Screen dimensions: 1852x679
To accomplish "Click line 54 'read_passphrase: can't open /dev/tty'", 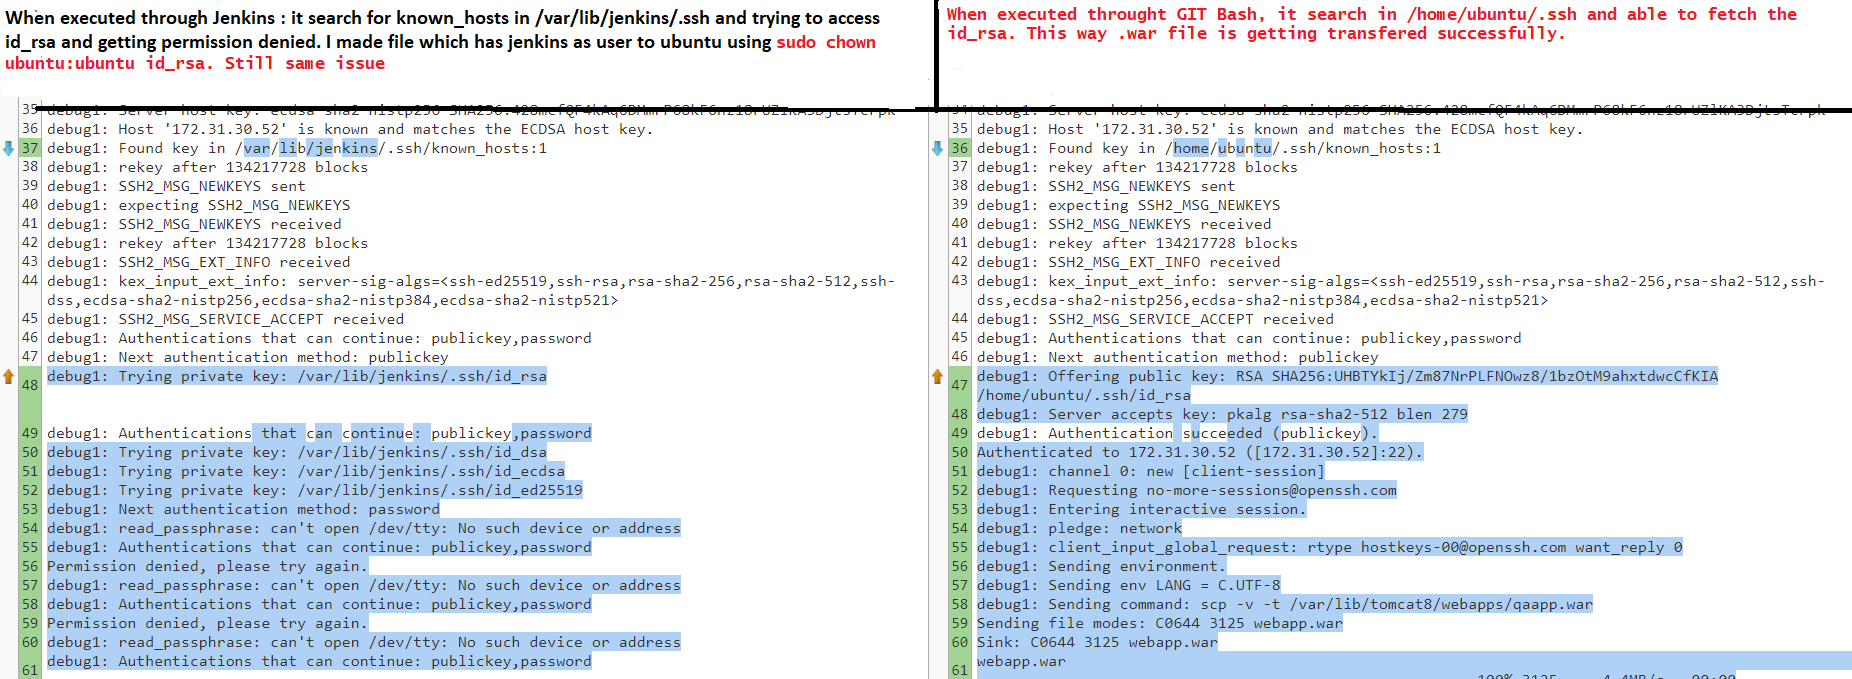I will coord(364,528).
